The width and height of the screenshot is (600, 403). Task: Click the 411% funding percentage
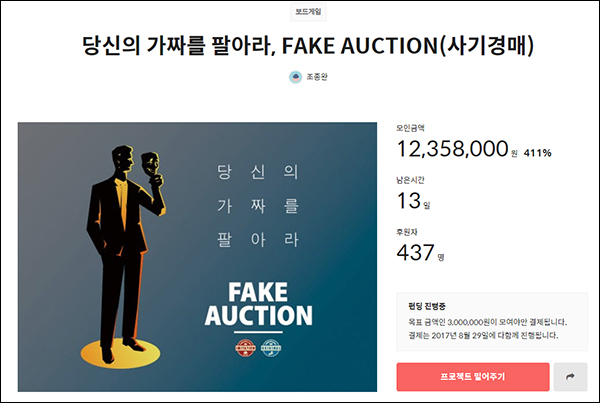click(x=538, y=153)
